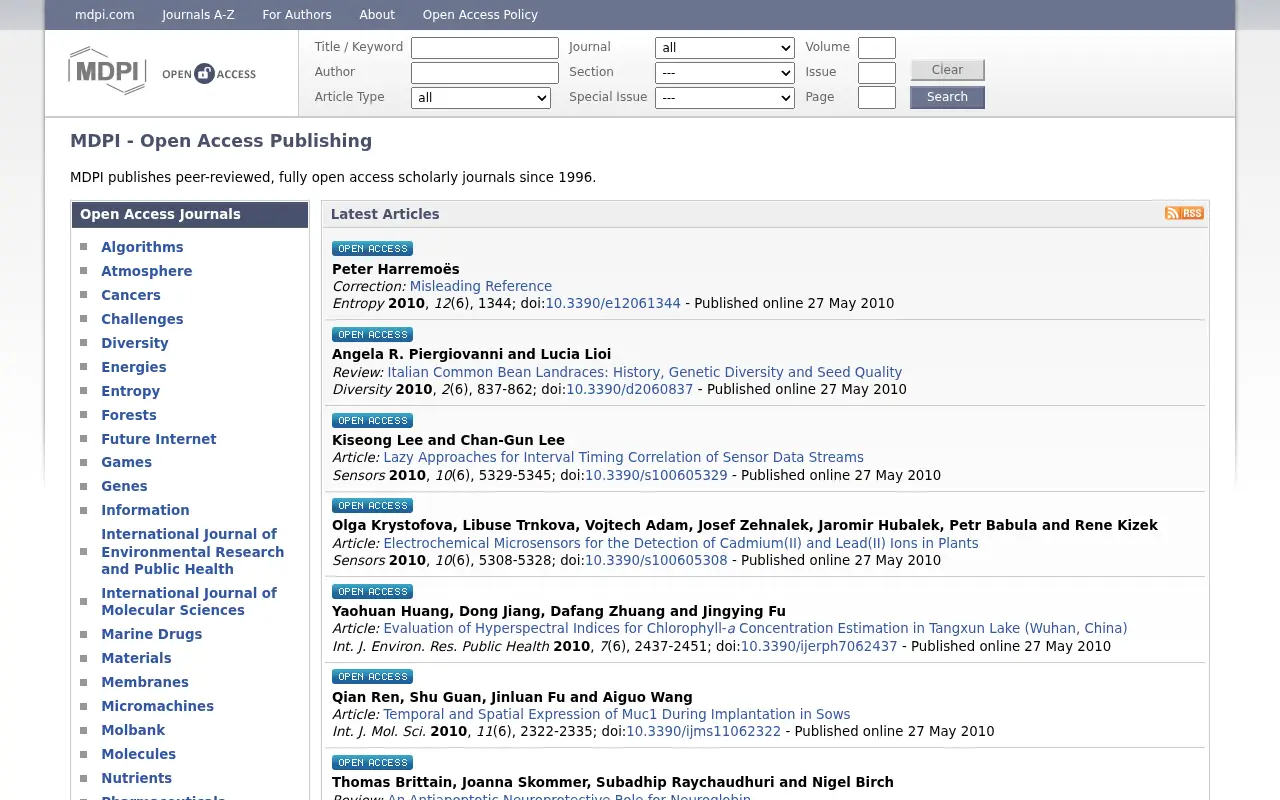Open the Forests journal link

129,415
